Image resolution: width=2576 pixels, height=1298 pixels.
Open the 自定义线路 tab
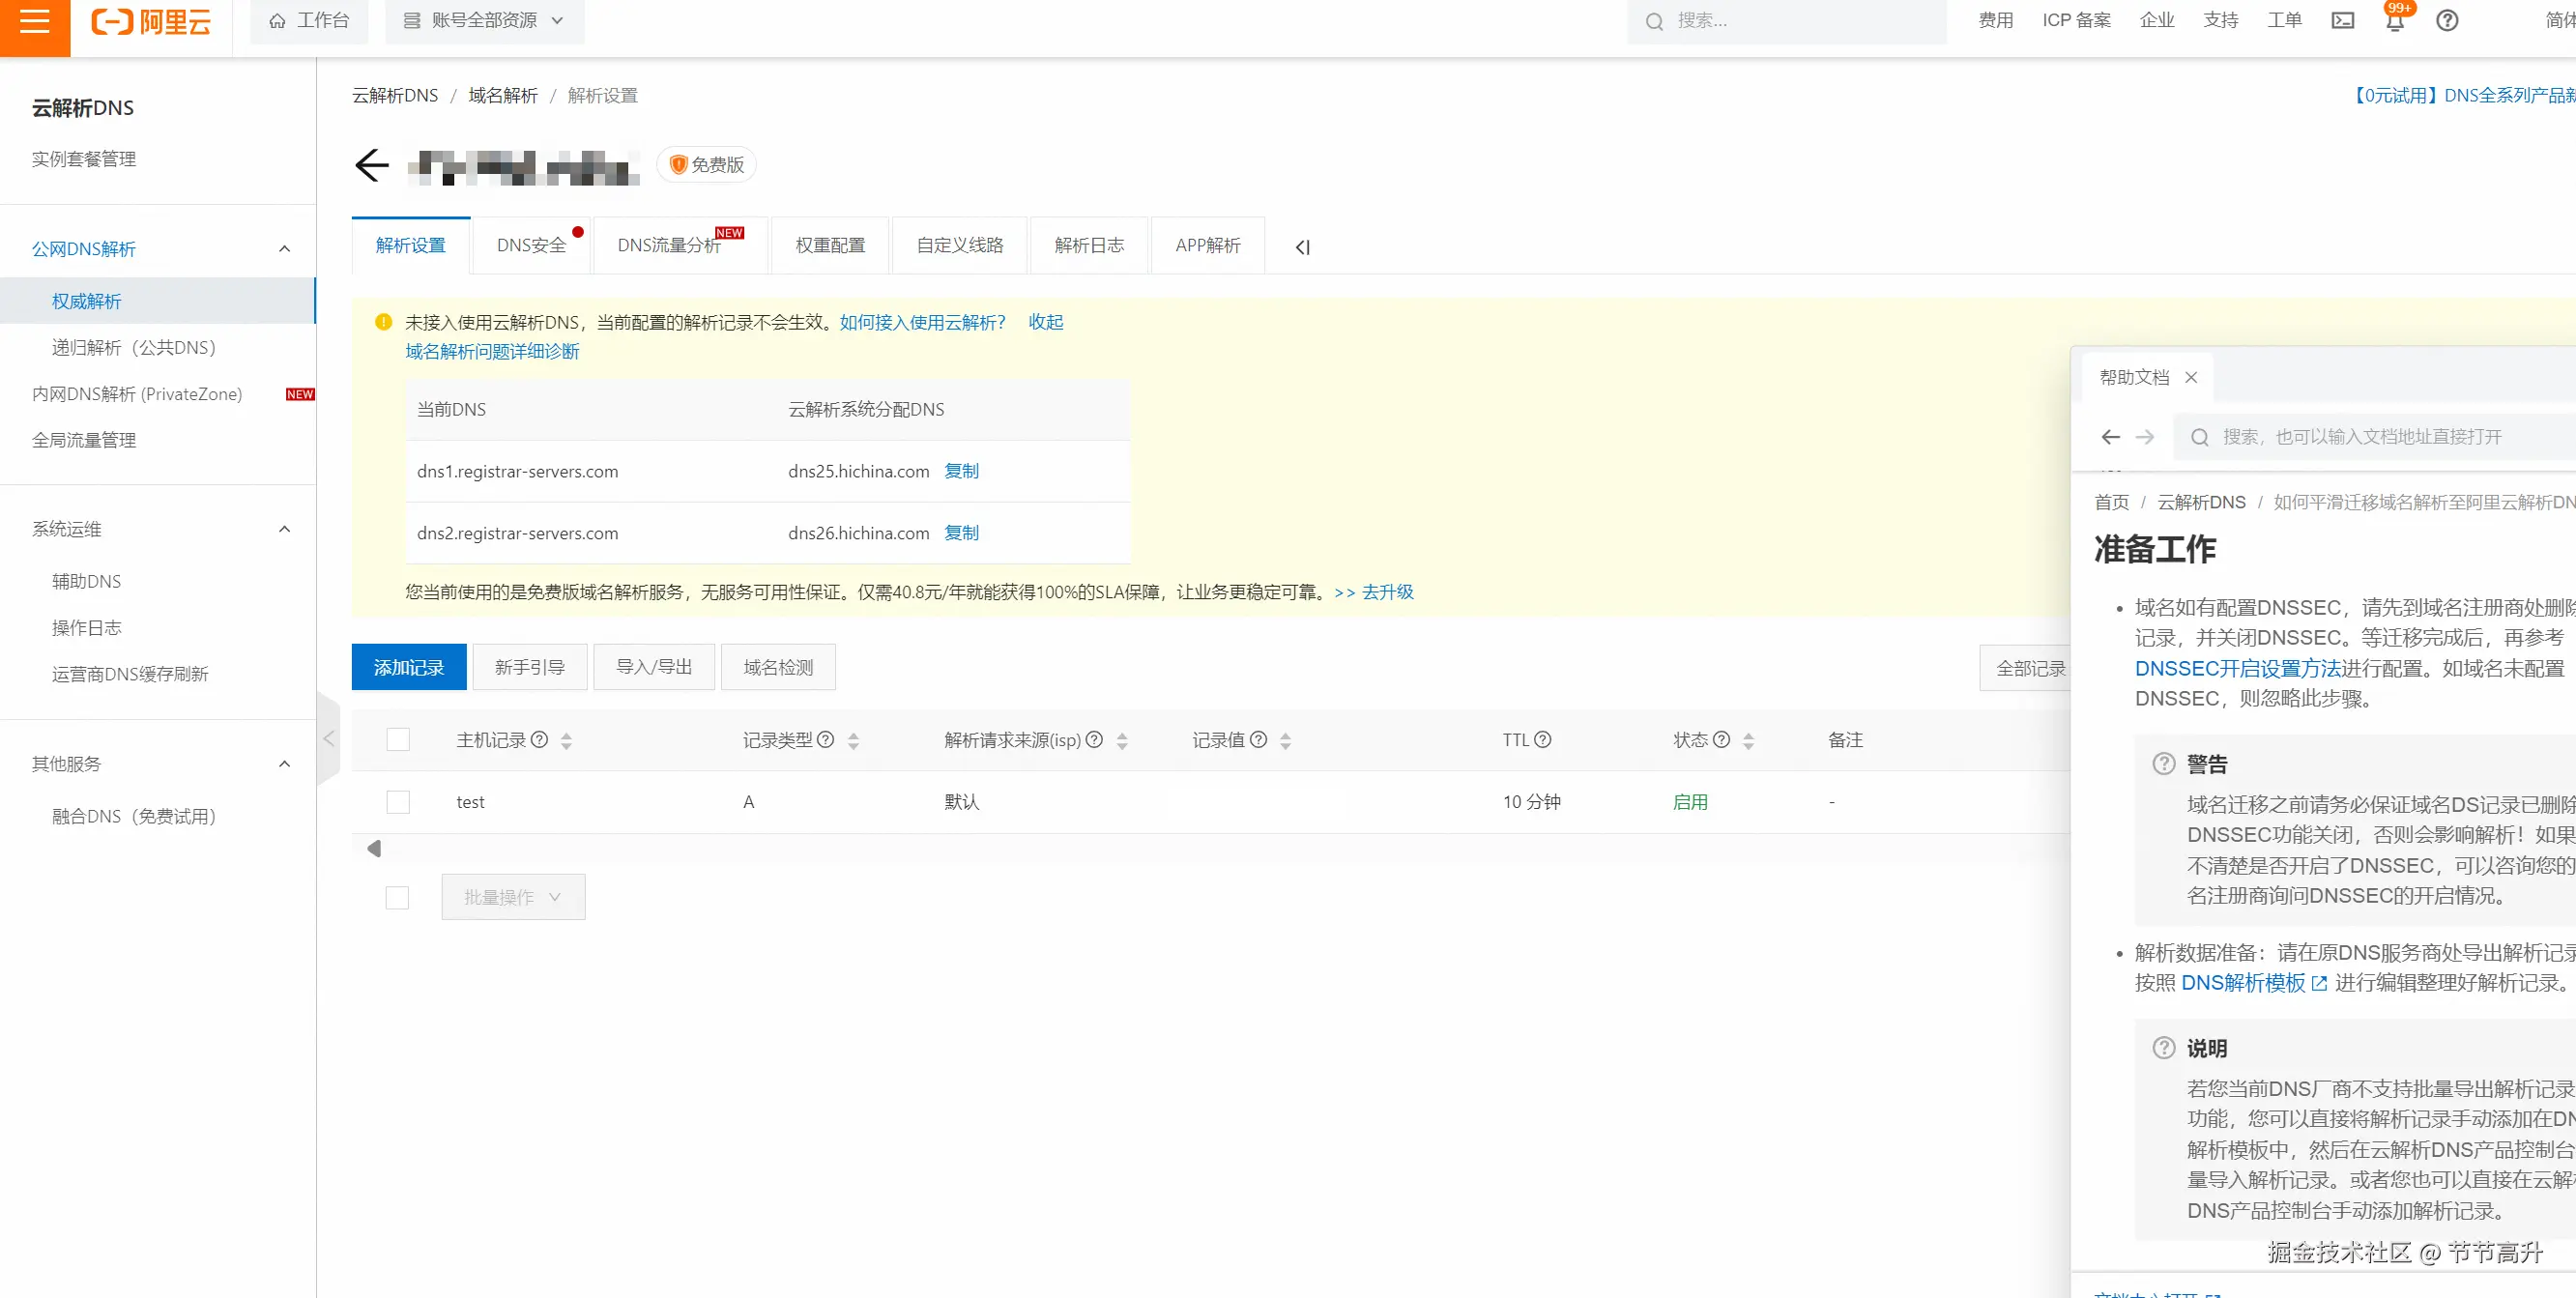coord(960,245)
